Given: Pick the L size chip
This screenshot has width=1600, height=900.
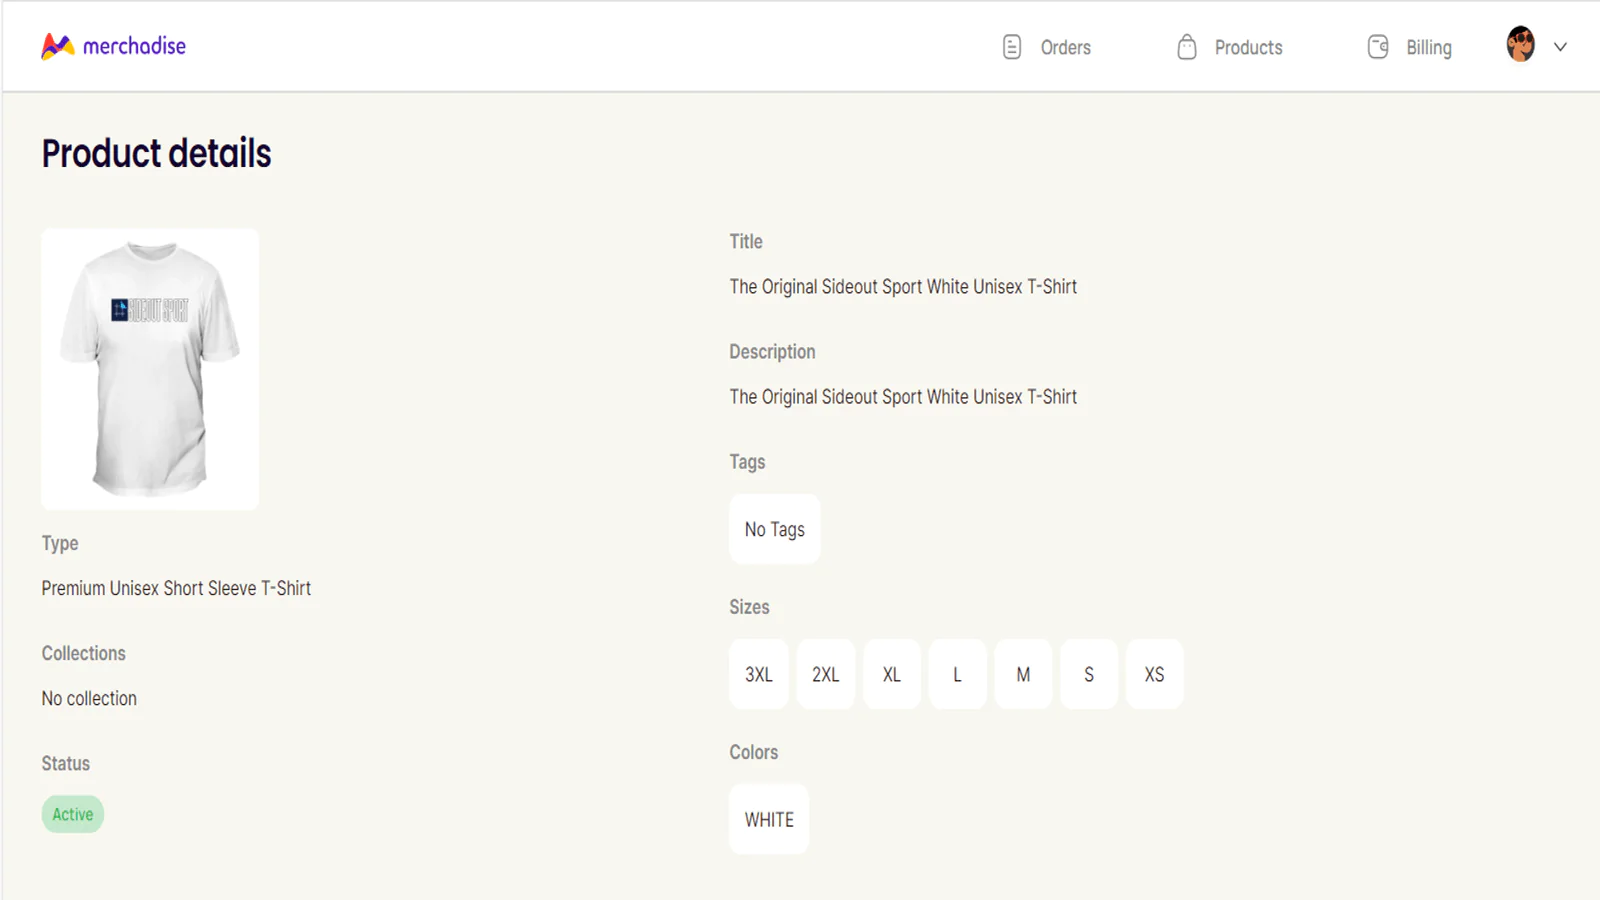Looking at the screenshot, I should [x=957, y=674].
